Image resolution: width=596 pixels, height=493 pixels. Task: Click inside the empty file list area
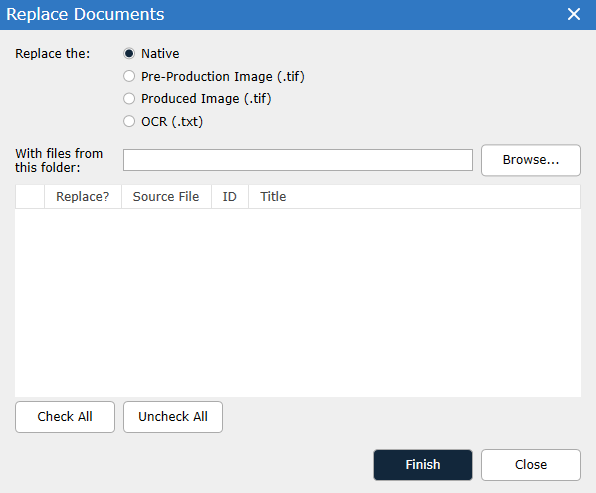pos(298,303)
